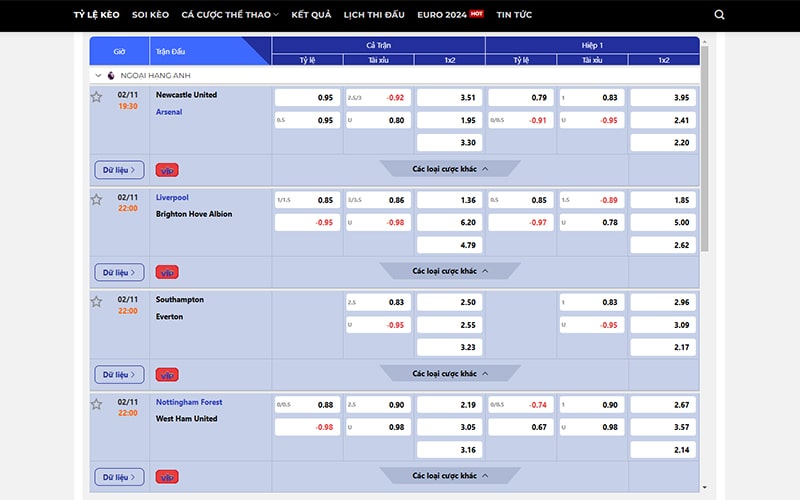Go to Soi Kèo menu item

click(151, 15)
